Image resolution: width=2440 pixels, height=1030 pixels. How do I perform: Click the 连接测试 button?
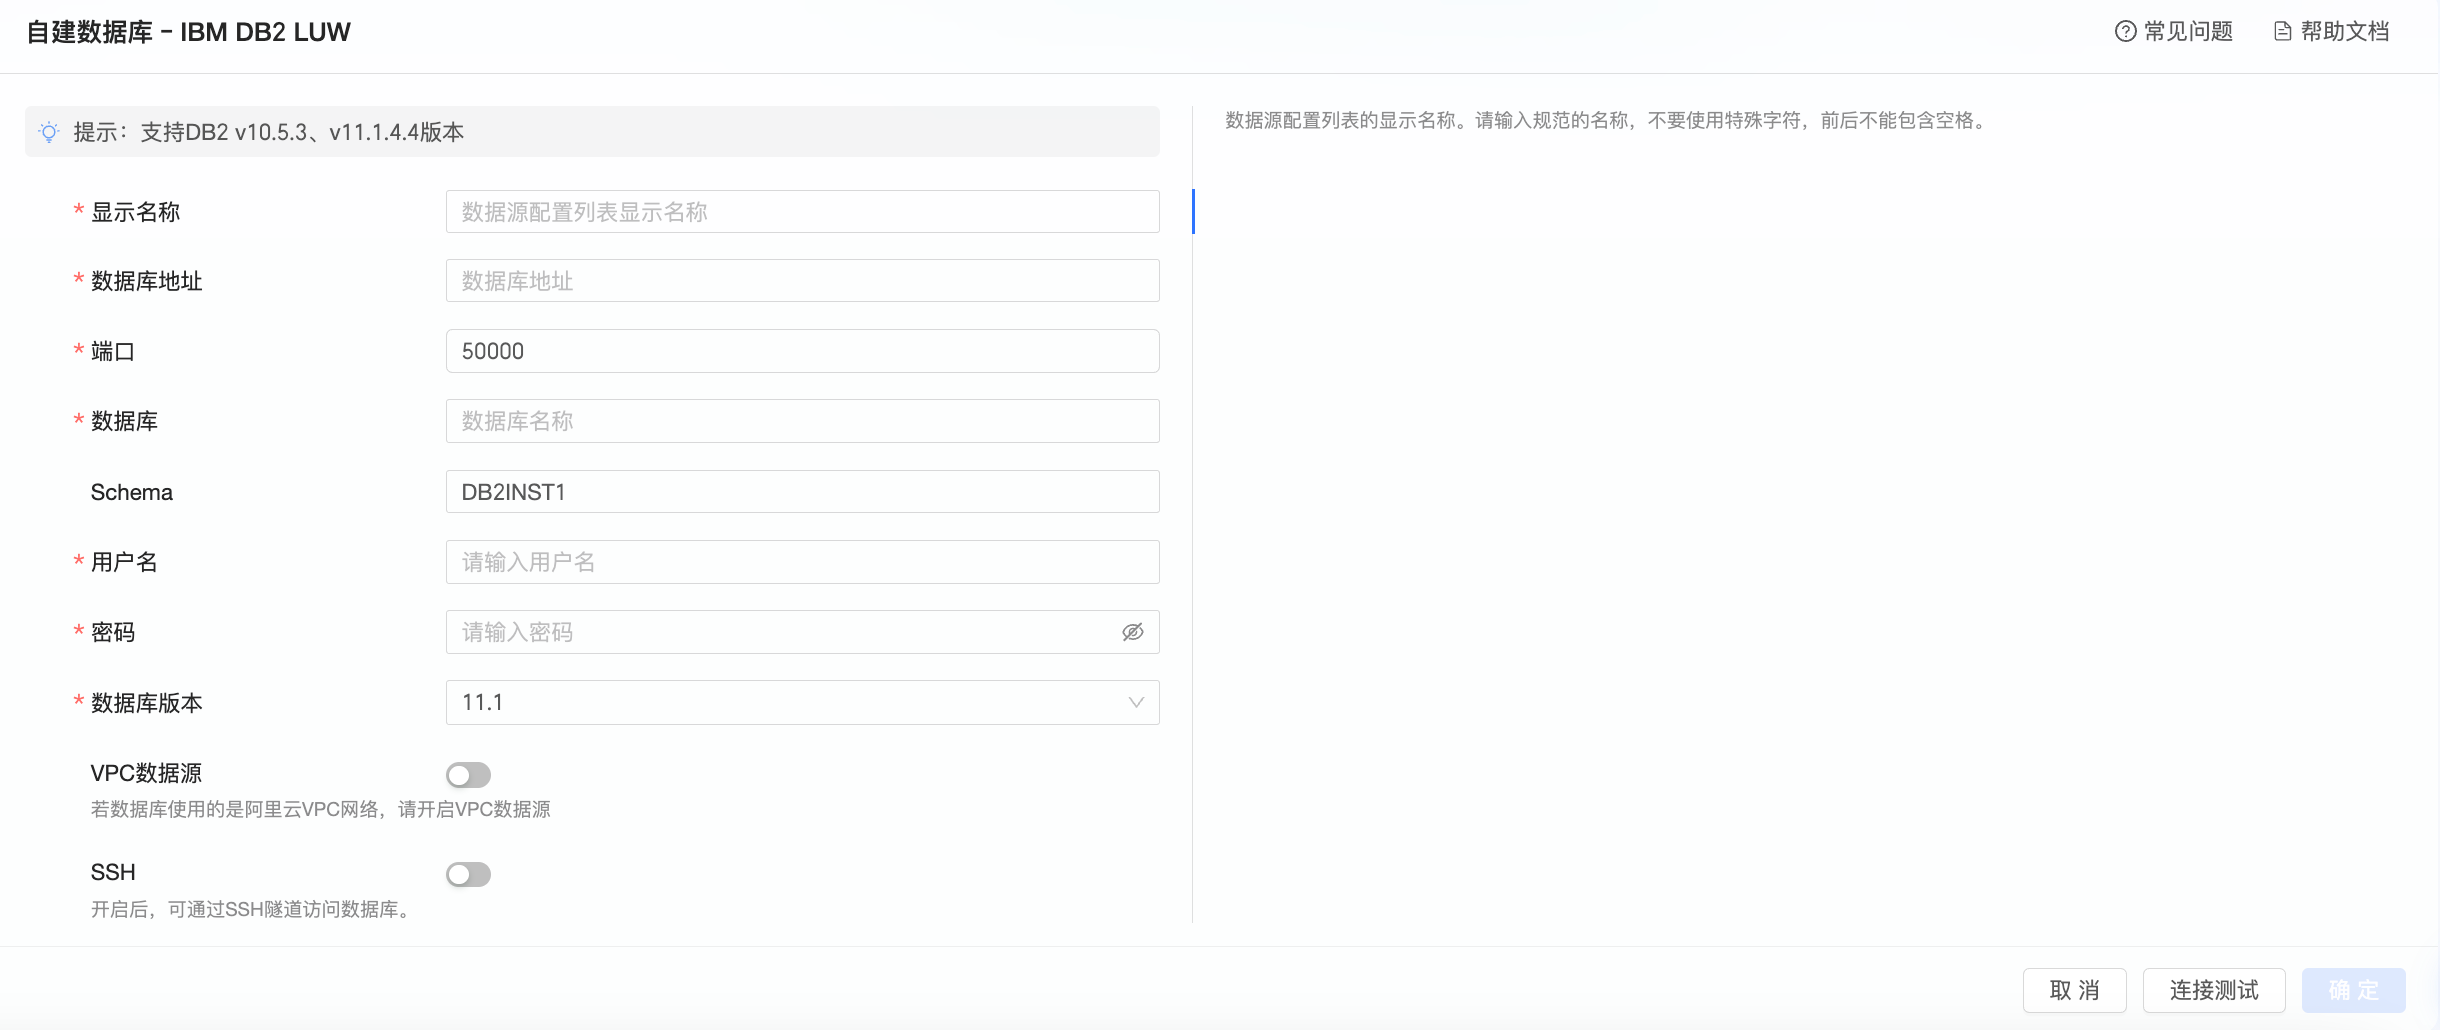click(x=2214, y=990)
